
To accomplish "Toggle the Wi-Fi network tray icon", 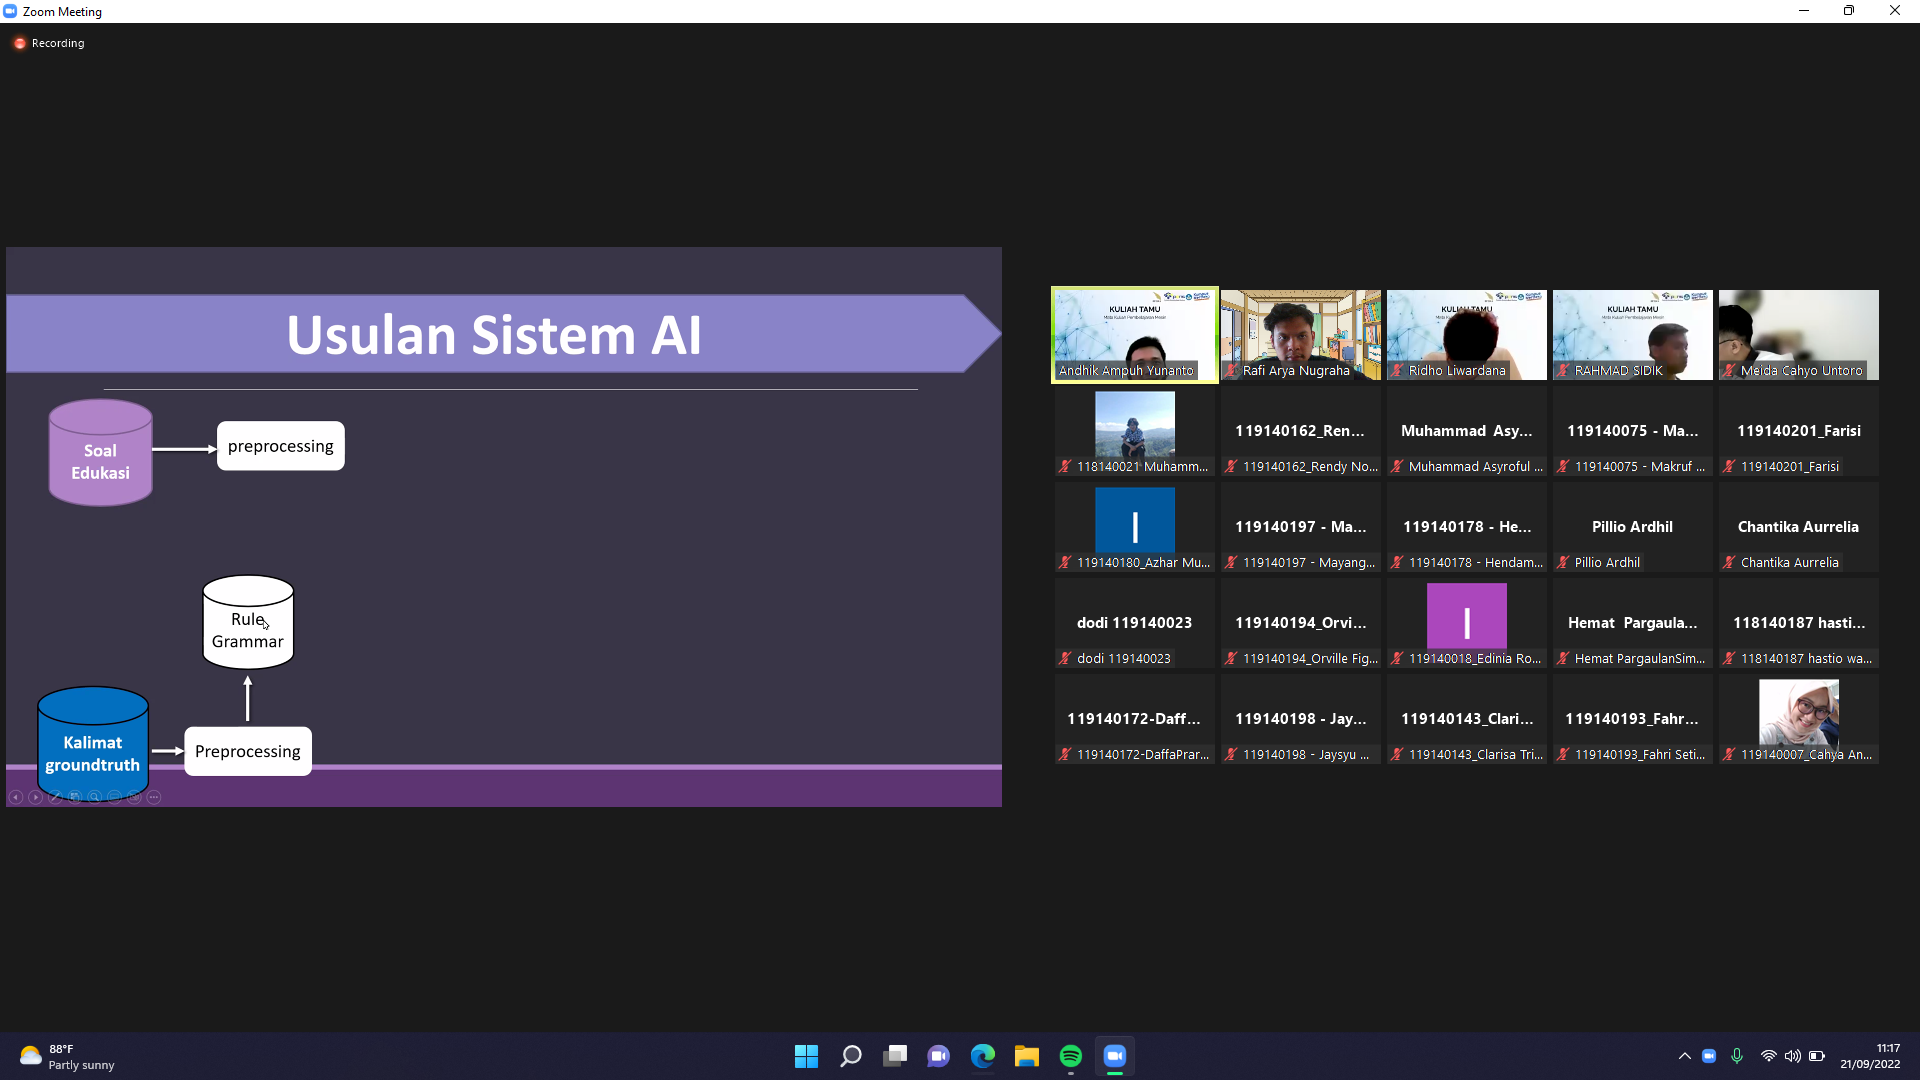I will tap(1768, 1056).
